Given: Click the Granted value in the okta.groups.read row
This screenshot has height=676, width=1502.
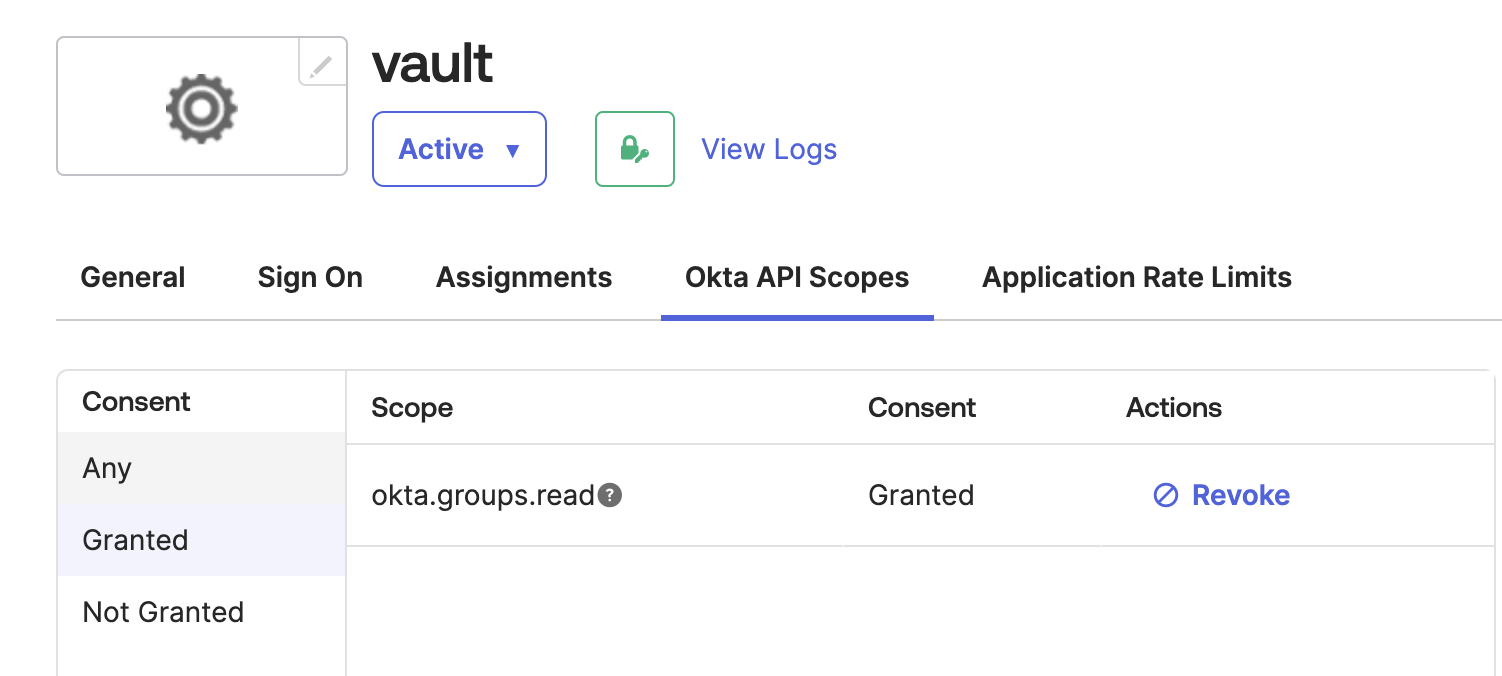Looking at the screenshot, I should click(921, 495).
